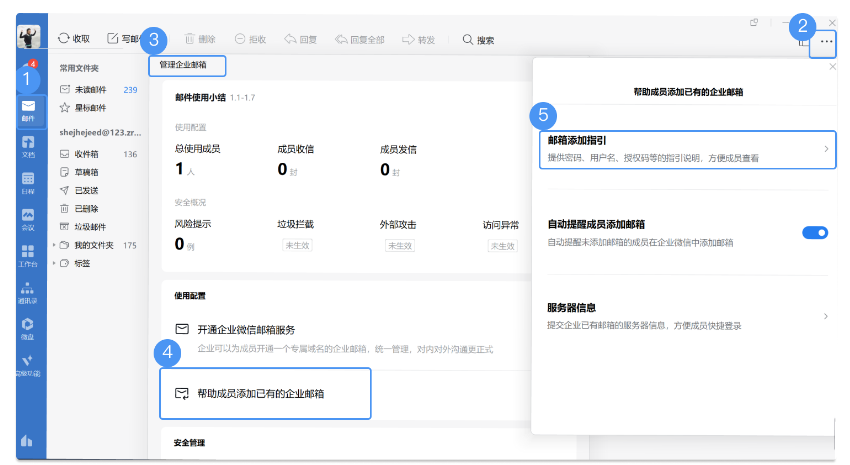This screenshot has width=850, height=465.
Task: Click the user avatar at top left
Action: pyautogui.click(x=29, y=38)
